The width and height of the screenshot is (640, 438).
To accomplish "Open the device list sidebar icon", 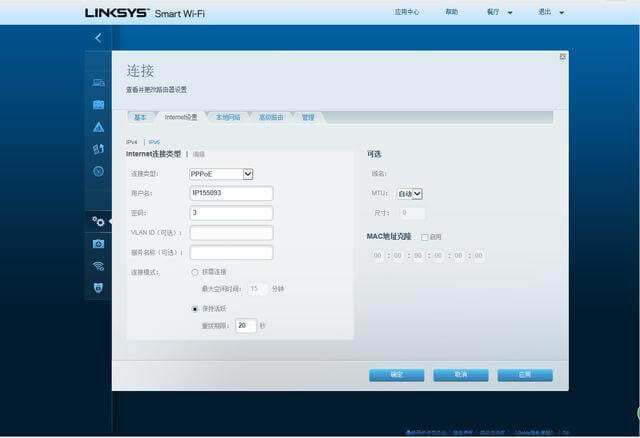I will point(98,83).
